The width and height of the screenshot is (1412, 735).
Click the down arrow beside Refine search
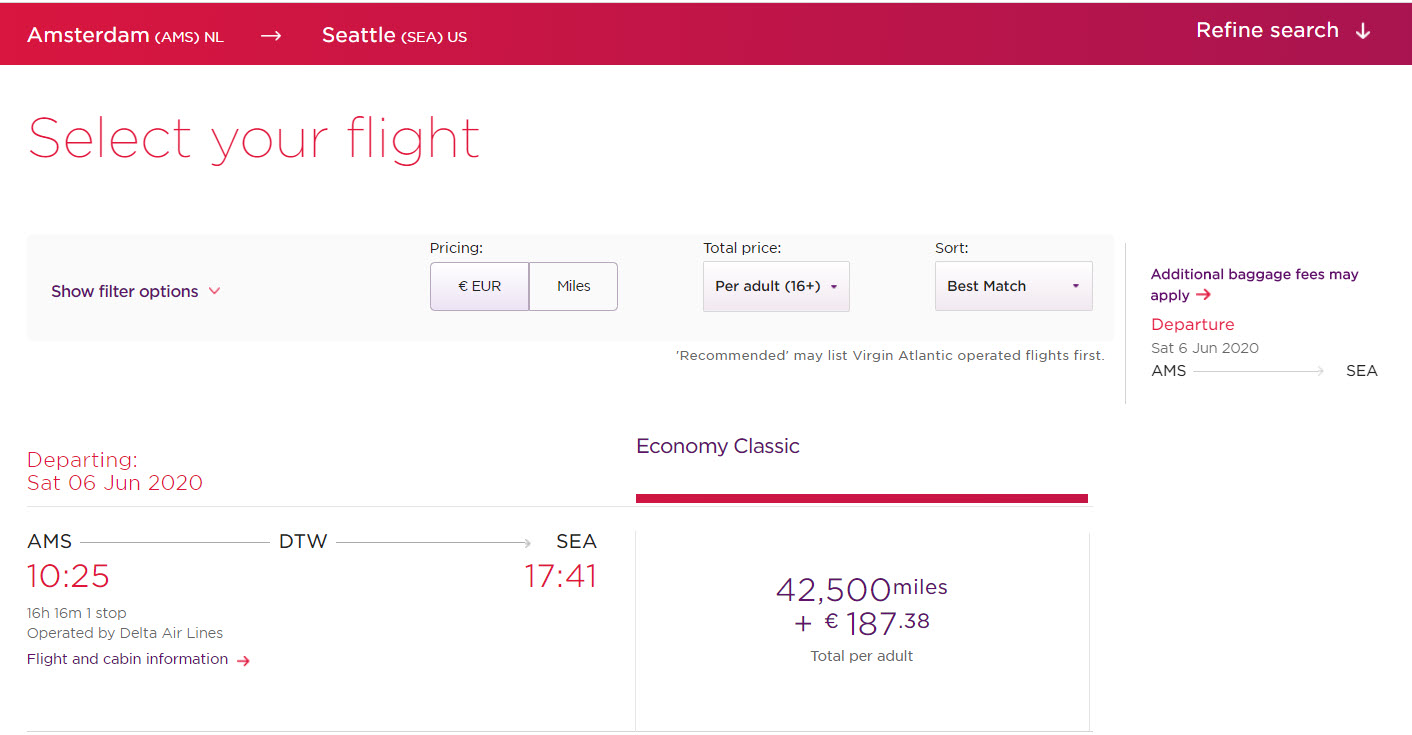(x=1363, y=31)
